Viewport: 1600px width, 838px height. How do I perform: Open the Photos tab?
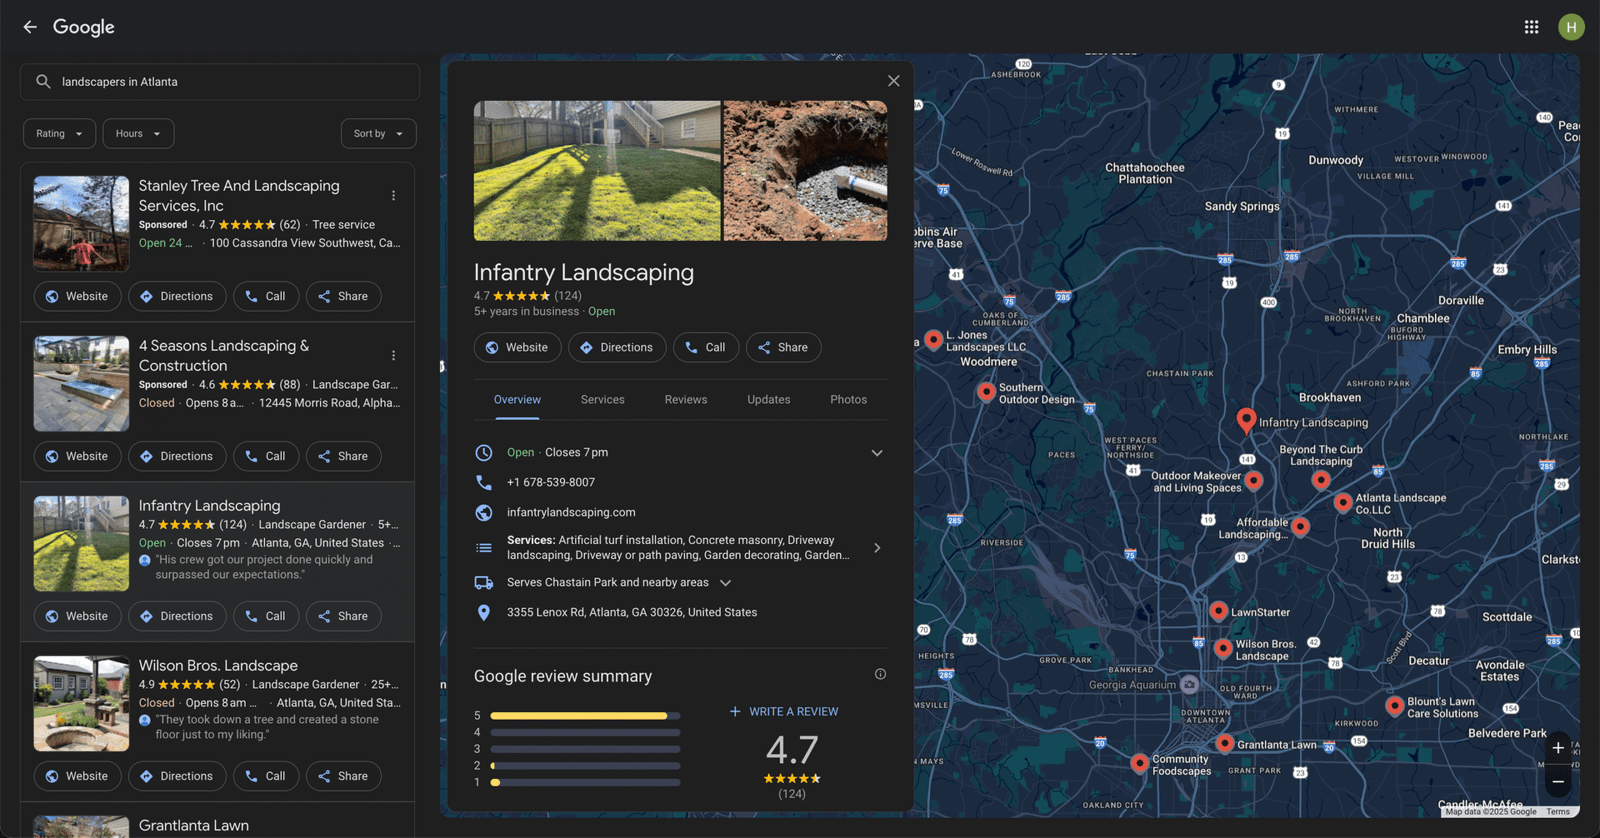click(849, 399)
